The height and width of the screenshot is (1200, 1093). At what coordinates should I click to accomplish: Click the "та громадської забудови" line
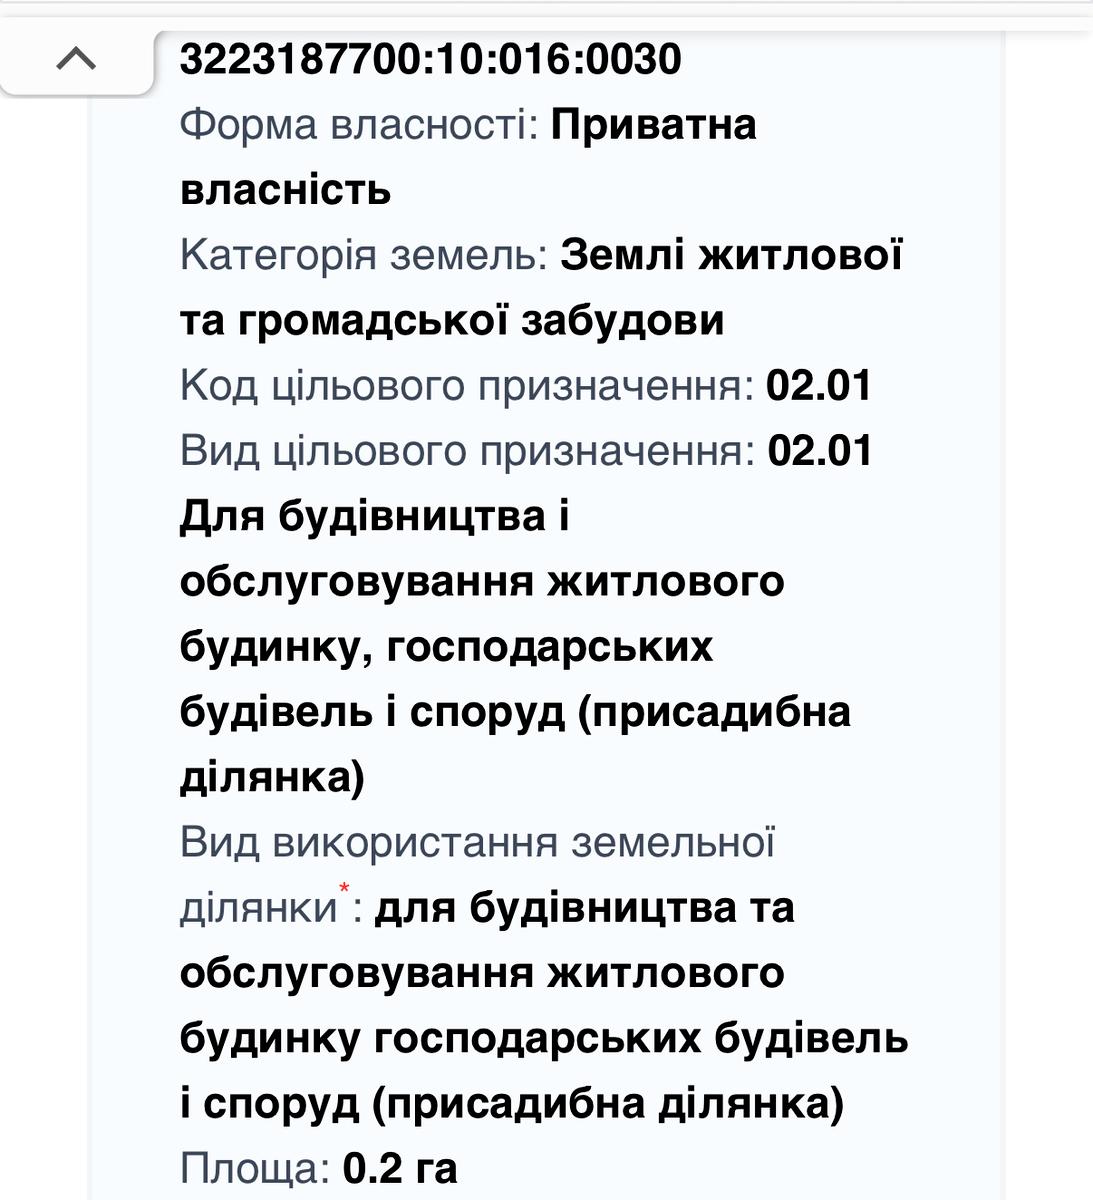click(452, 321)
